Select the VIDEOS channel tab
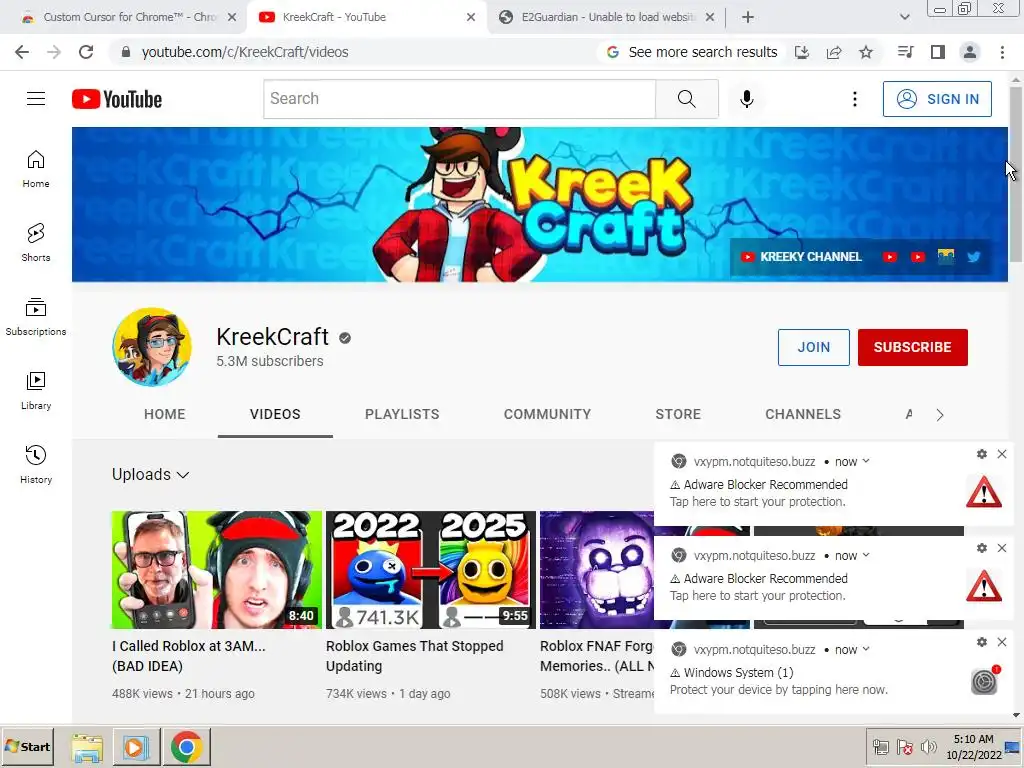This screenshot has height=768, width=1024. [x=275, y=414]
